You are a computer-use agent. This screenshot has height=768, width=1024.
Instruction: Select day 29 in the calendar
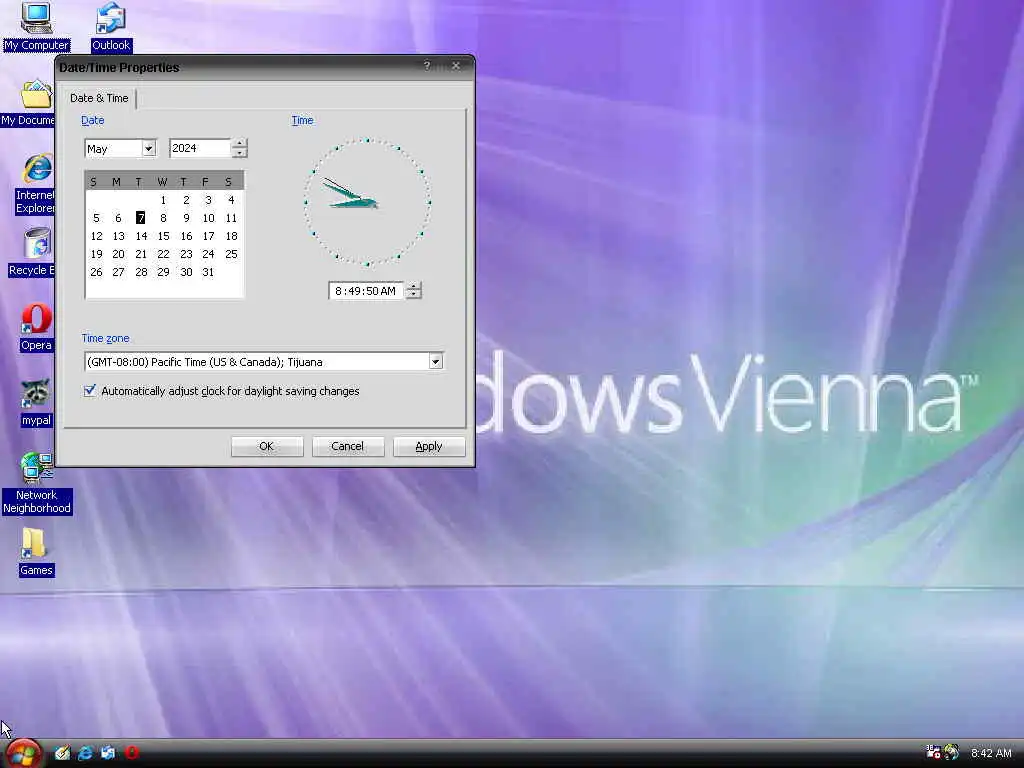163,272
